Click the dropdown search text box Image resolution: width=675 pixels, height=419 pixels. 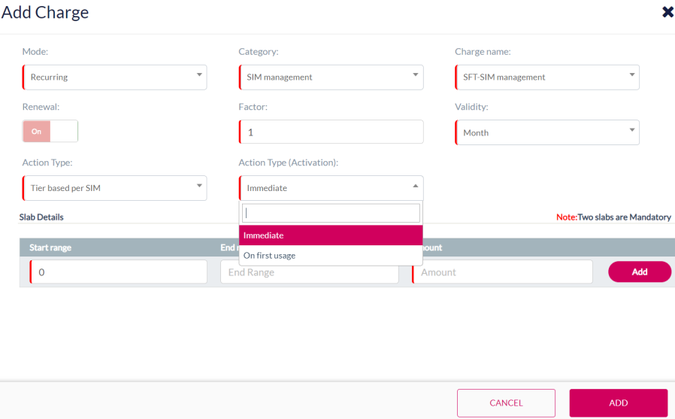330,213
